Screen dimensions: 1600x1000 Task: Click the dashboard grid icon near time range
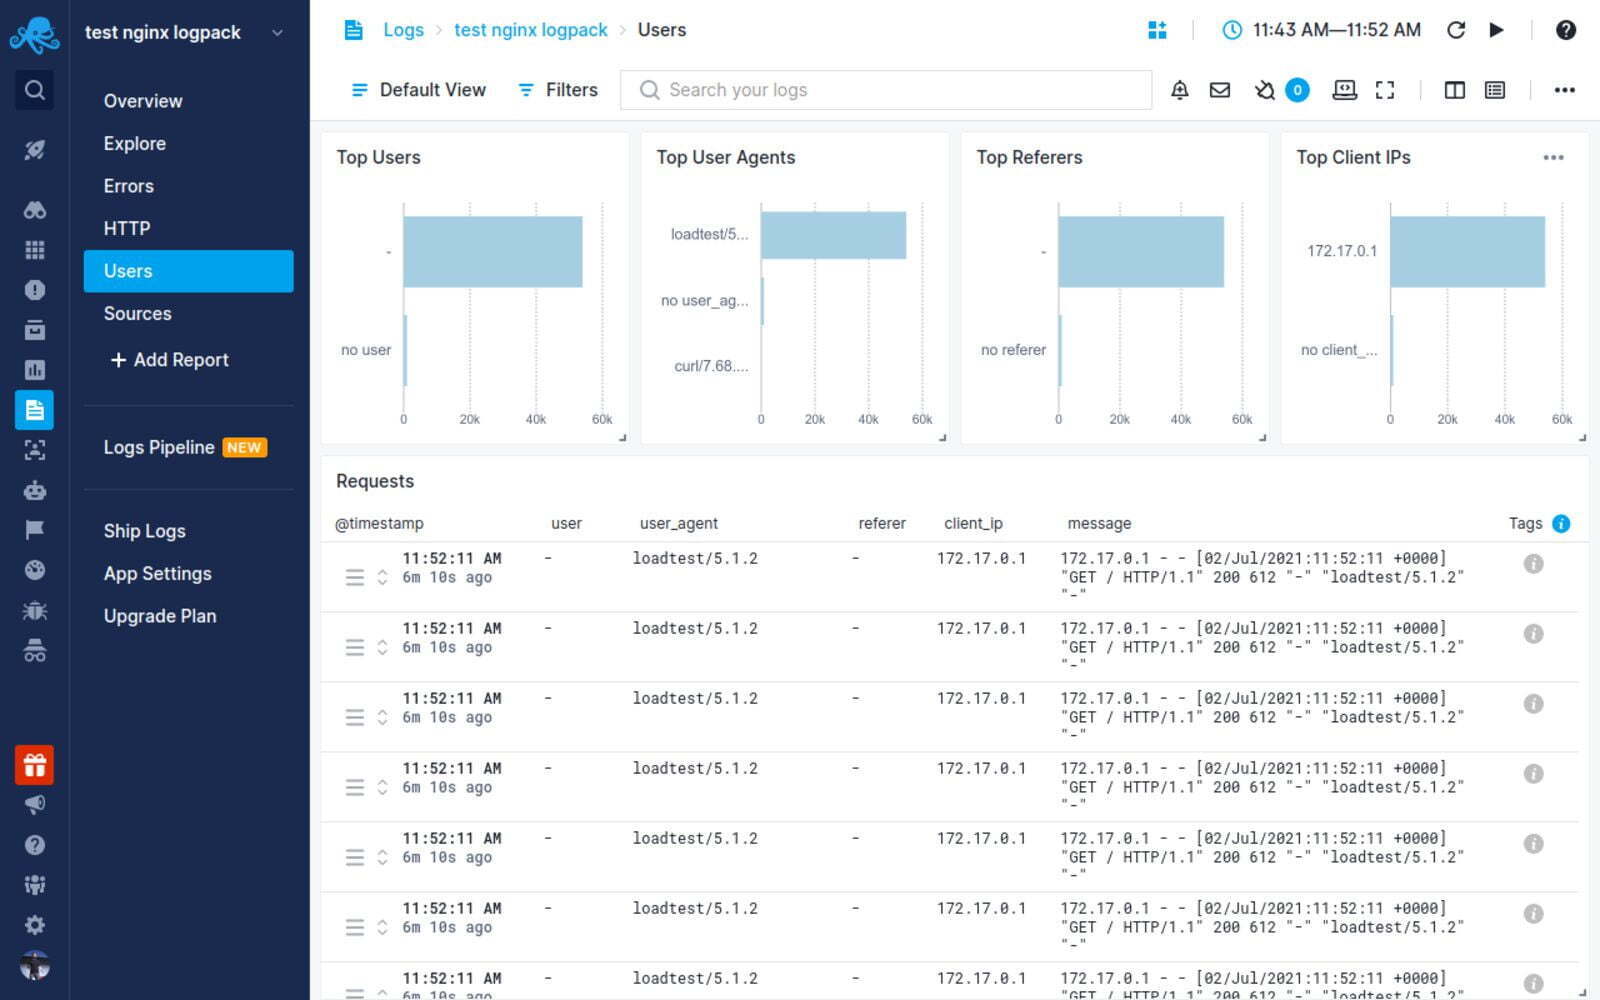1157,30
